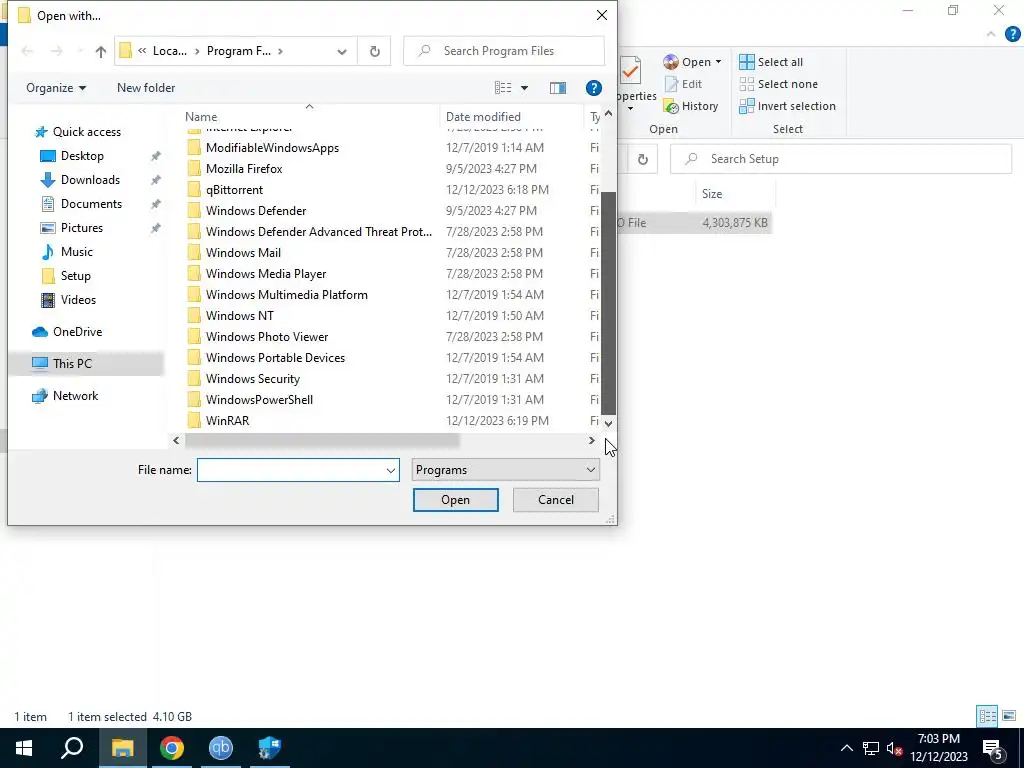Cancel the Open with dialog
Image resolution: width=1024 pixels, height=768 pixels.
pyautogui.click(x=555, y=500)
